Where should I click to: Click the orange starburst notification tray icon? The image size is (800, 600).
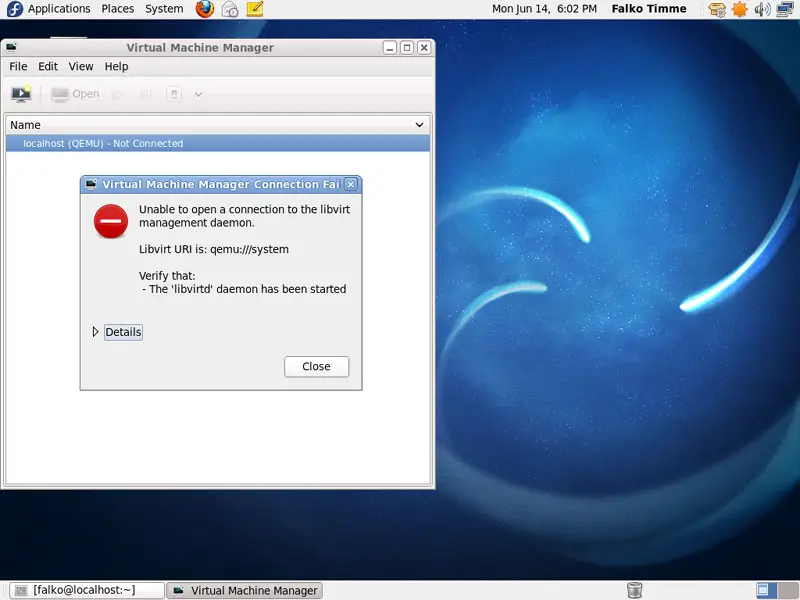[x=739, y=9]
